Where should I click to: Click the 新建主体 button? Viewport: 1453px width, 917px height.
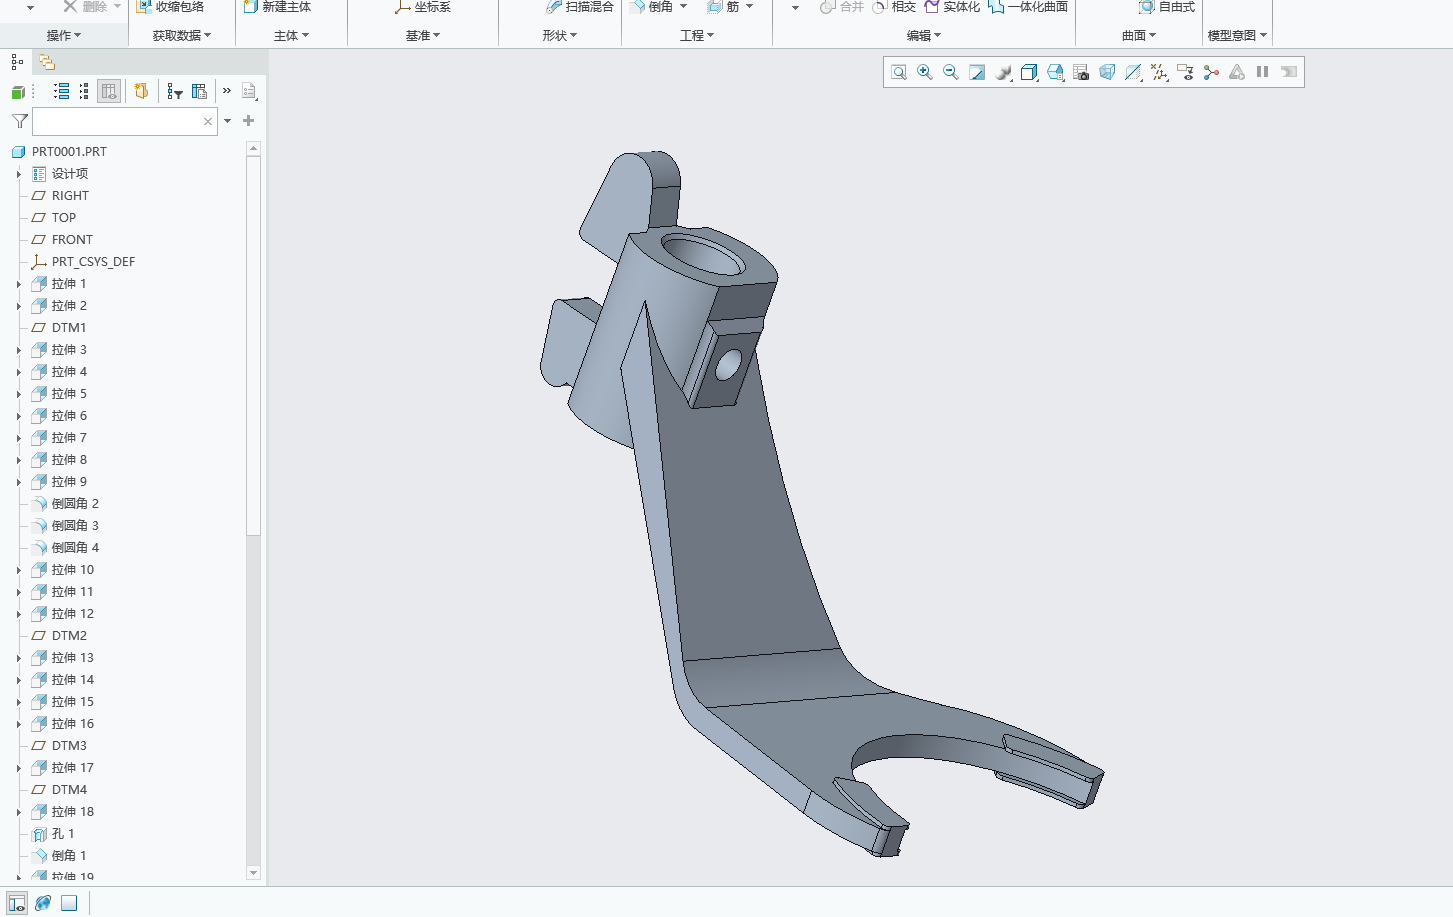[278, 6]
